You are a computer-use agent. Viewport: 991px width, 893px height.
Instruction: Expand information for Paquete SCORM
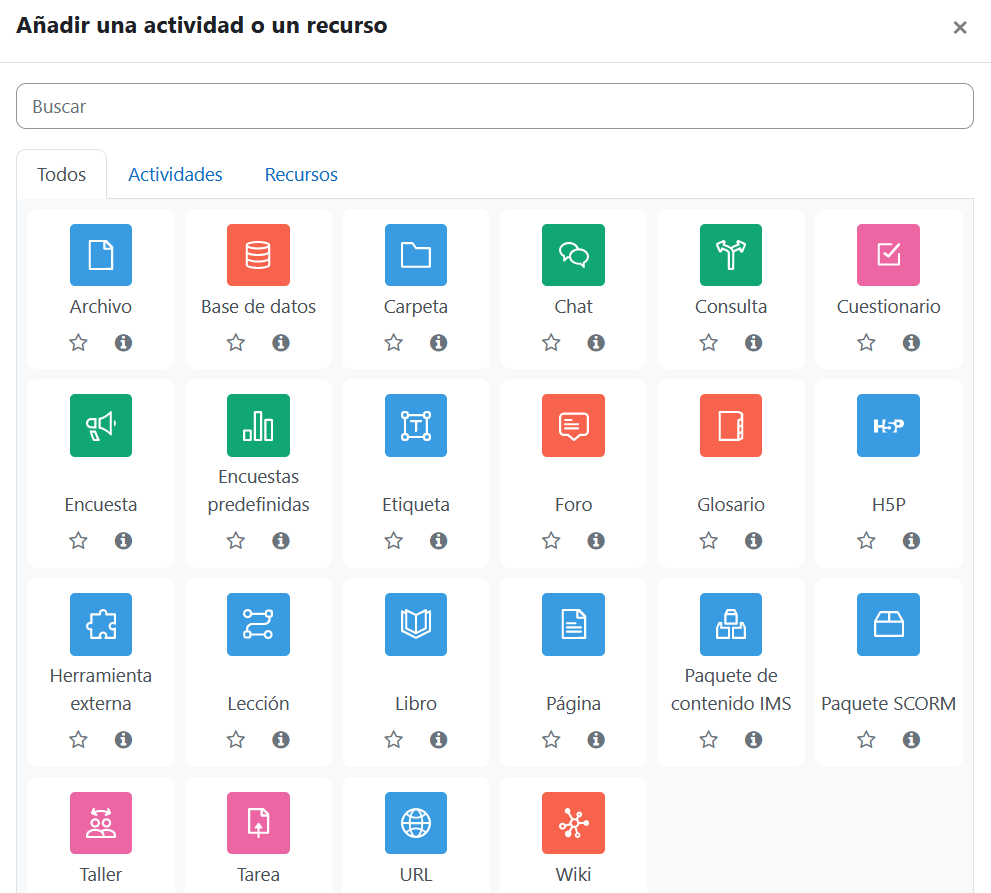click(x=911, y=739)
